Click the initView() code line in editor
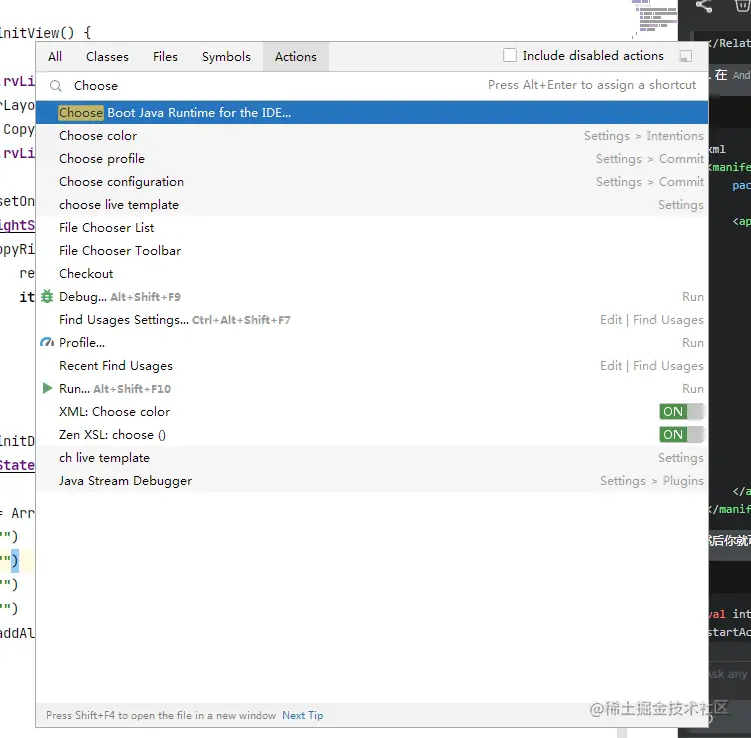 (46, 33)
